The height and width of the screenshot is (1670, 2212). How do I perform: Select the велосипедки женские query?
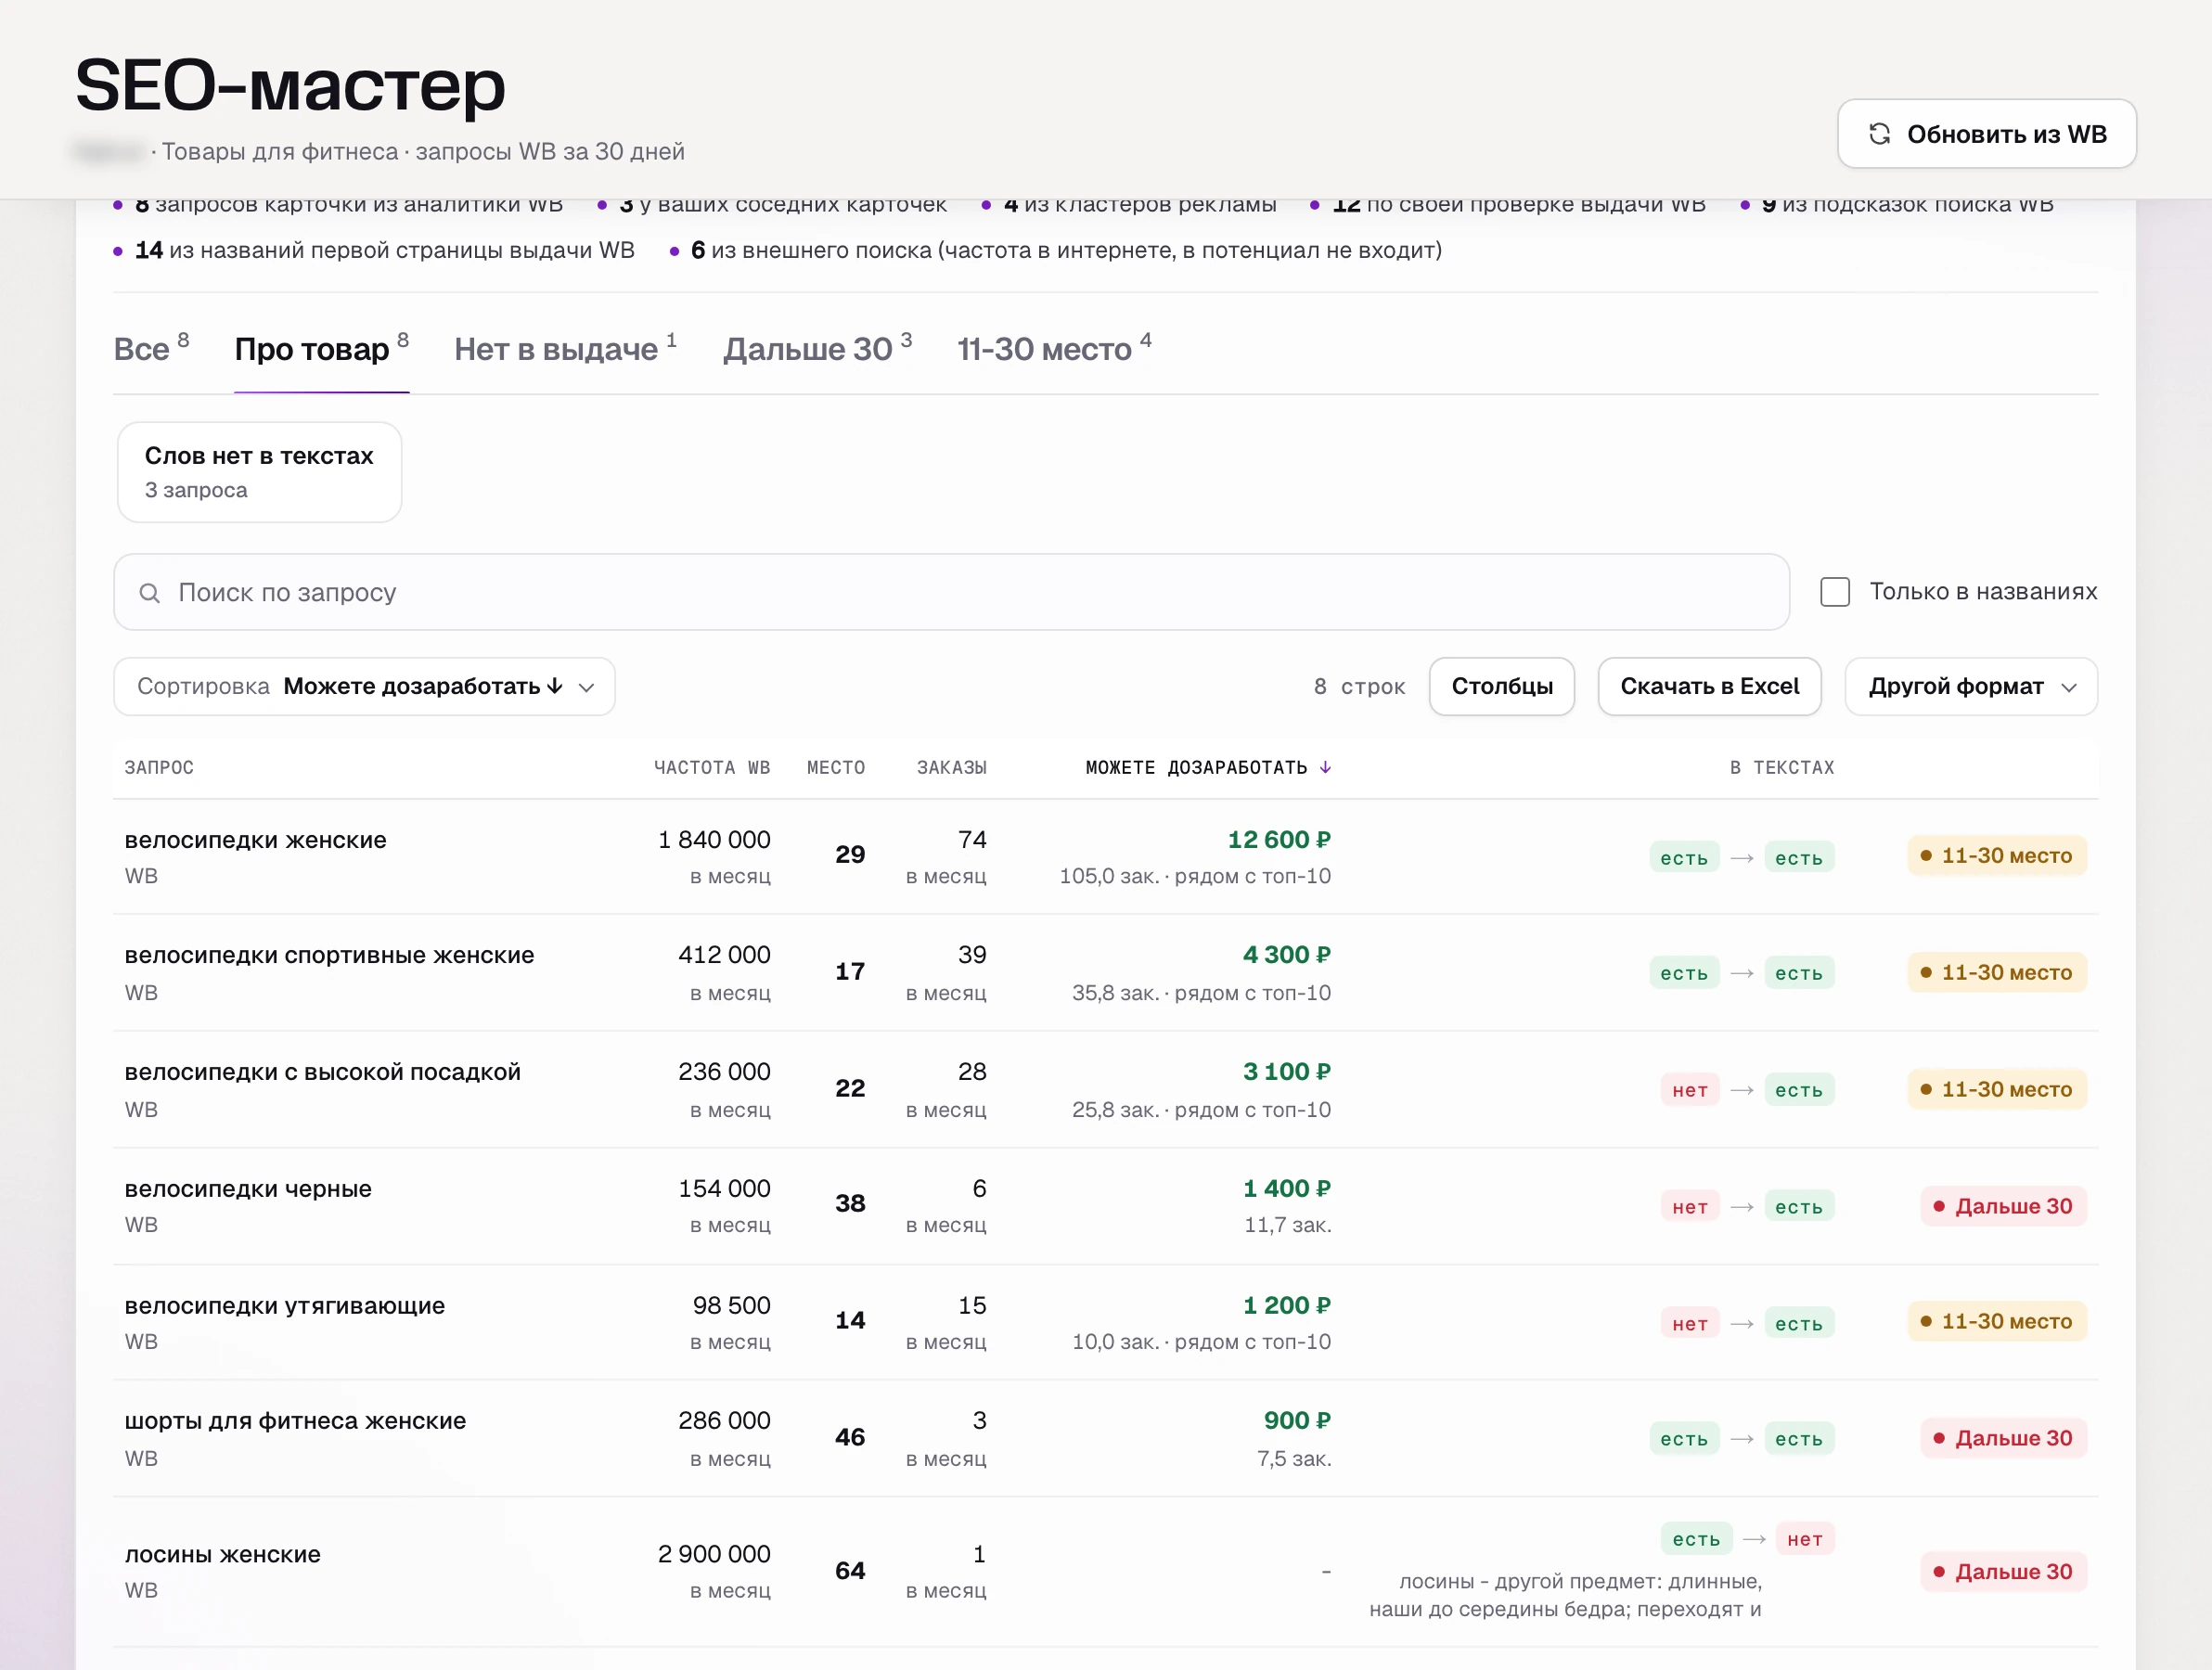pyautogui.click(x=255, y=840)
